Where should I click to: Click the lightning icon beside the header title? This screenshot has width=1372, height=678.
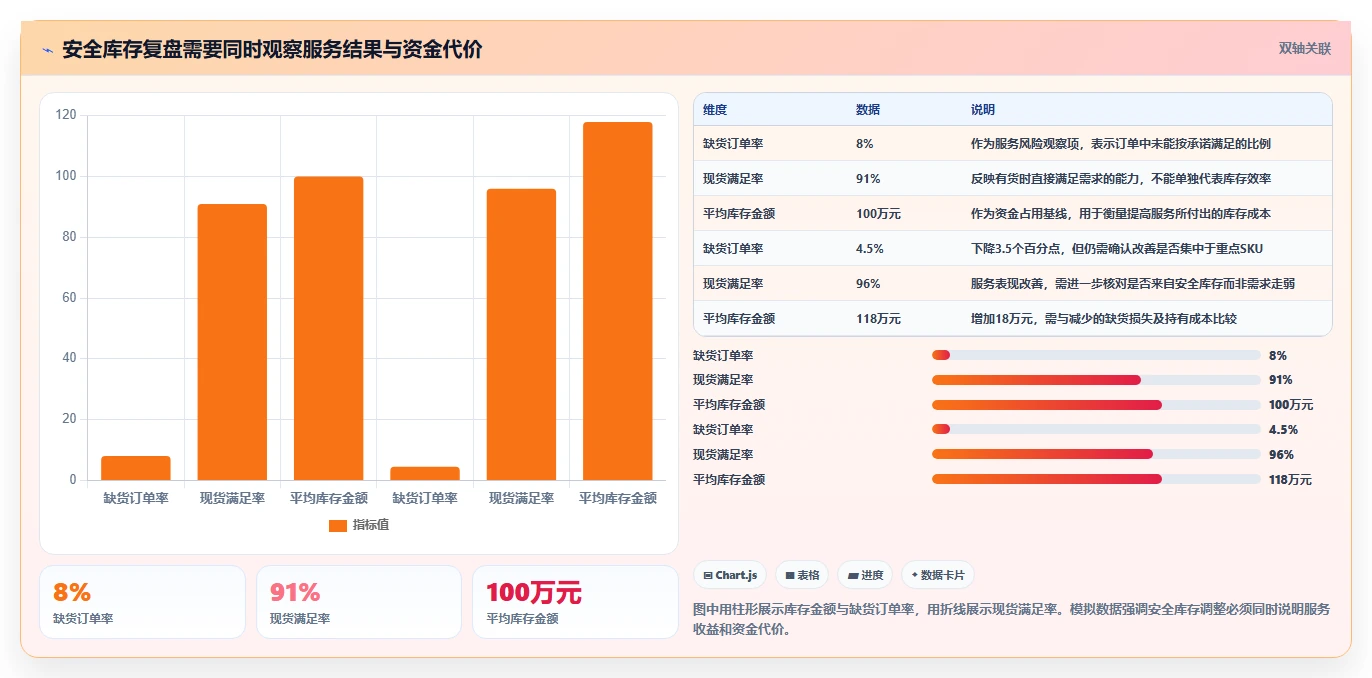tap(47, 50)
